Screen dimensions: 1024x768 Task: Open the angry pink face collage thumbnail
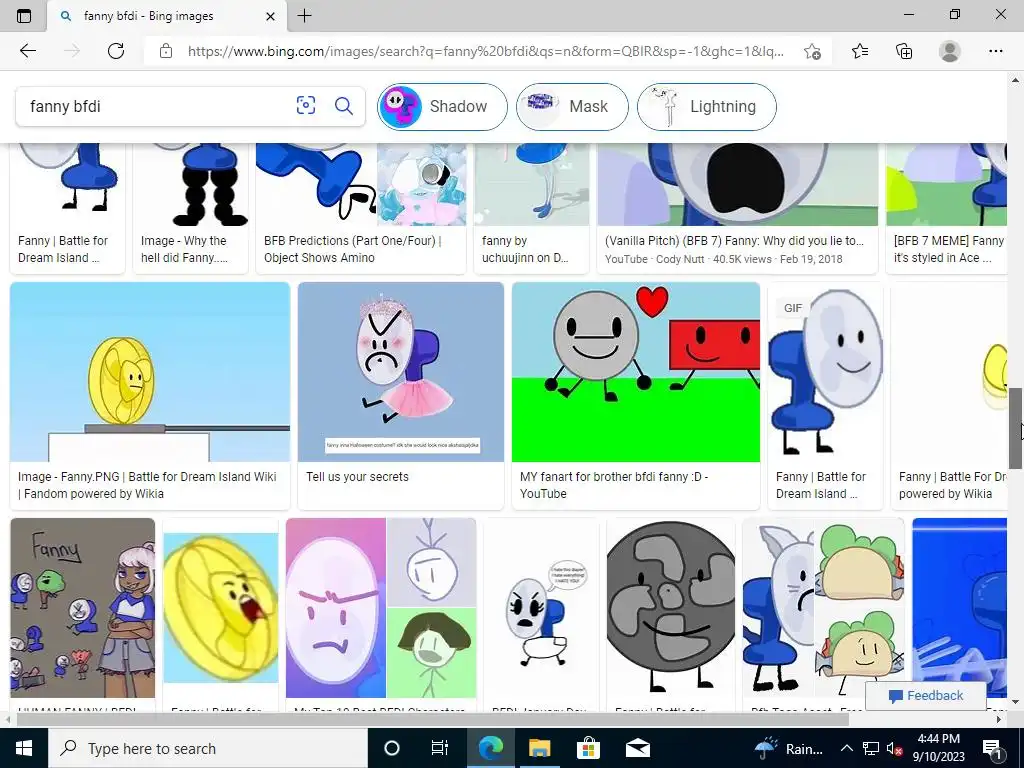click(381, 608)
